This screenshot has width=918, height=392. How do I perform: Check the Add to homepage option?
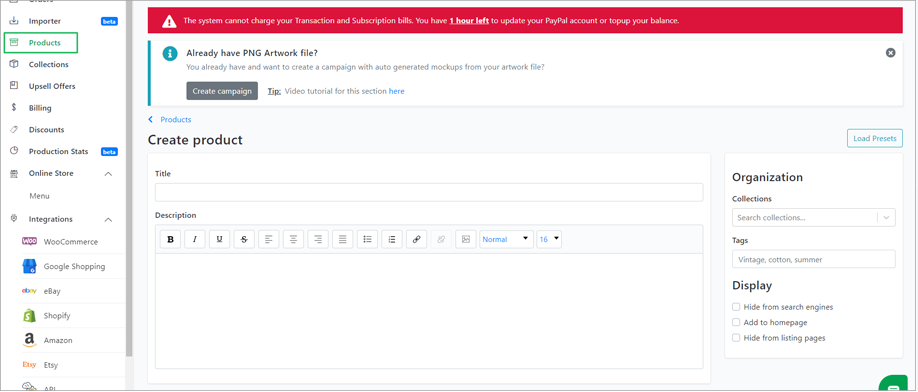point(736,322)
